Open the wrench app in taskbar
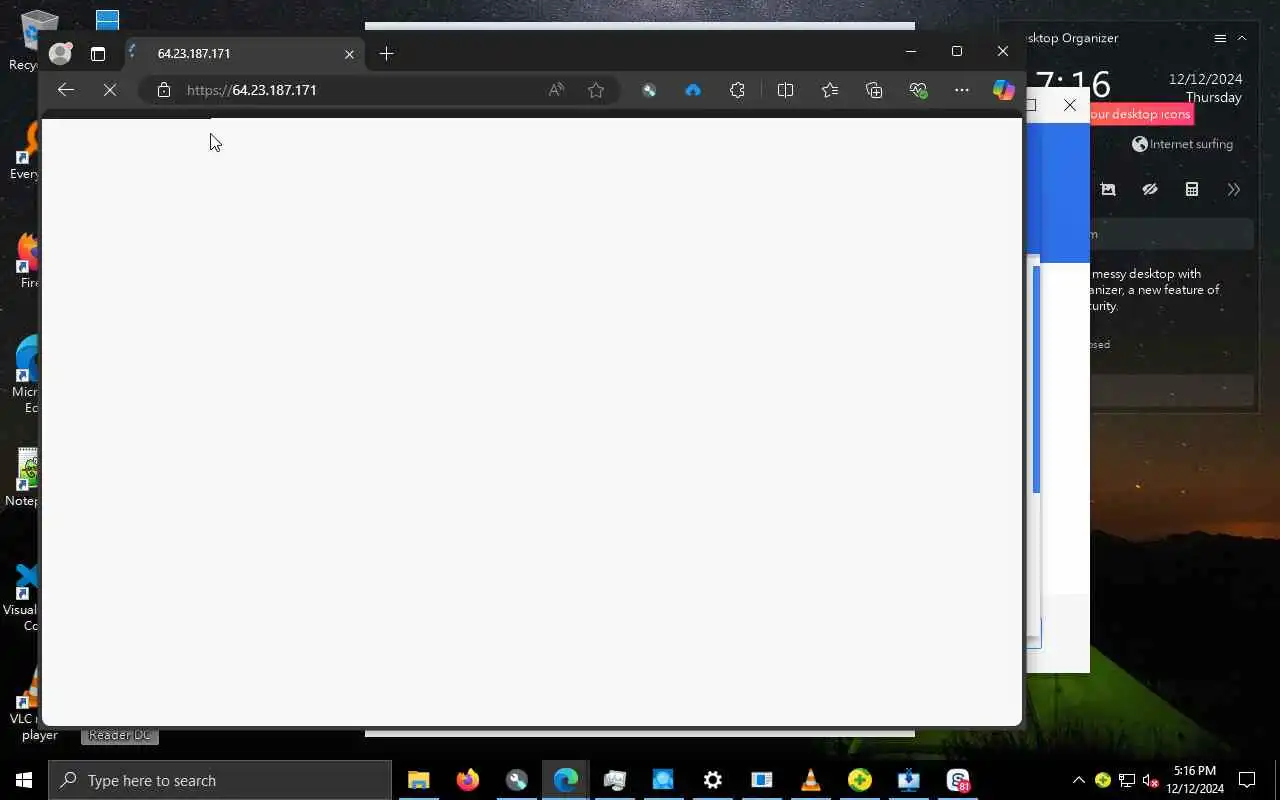The height and width of the screenshot is (800, 1280). 516,780
